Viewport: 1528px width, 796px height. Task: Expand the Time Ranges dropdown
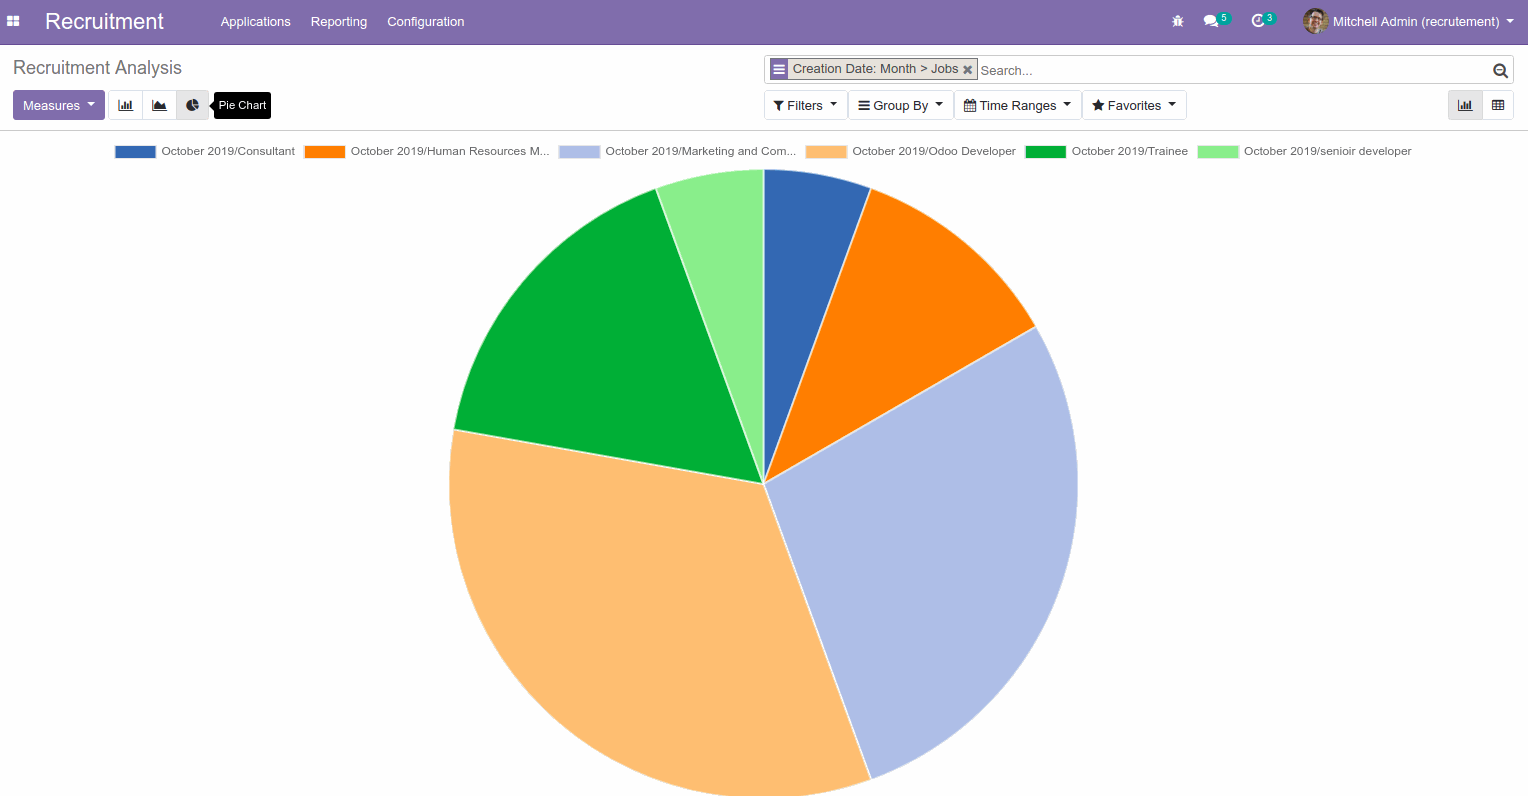[x=1017, y=105]
